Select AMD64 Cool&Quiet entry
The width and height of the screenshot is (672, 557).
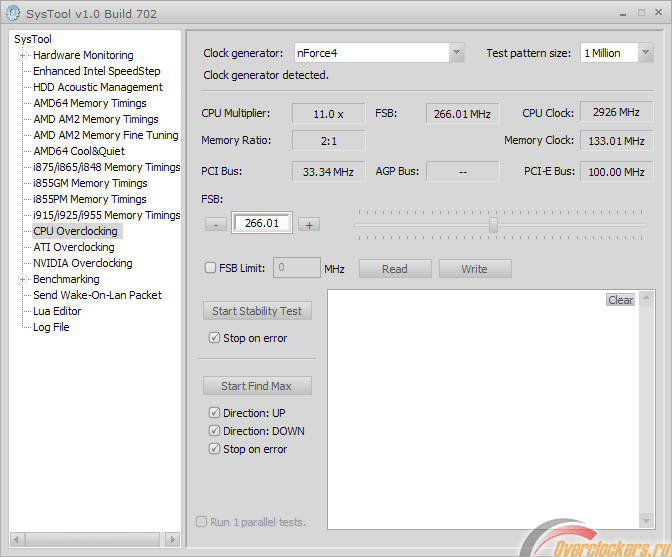click(79, 151)
